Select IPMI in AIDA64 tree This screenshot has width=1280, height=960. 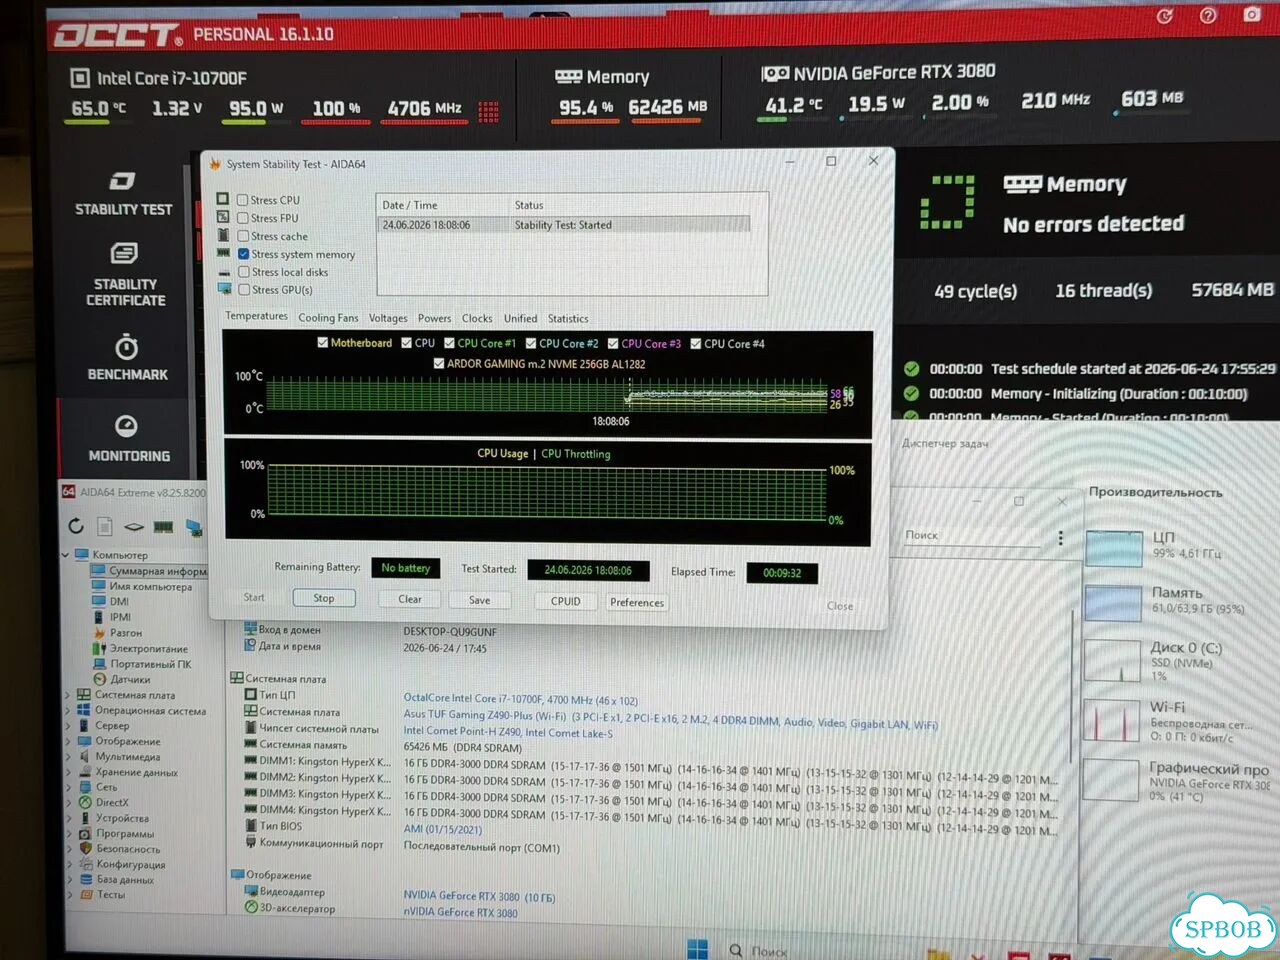112,617
